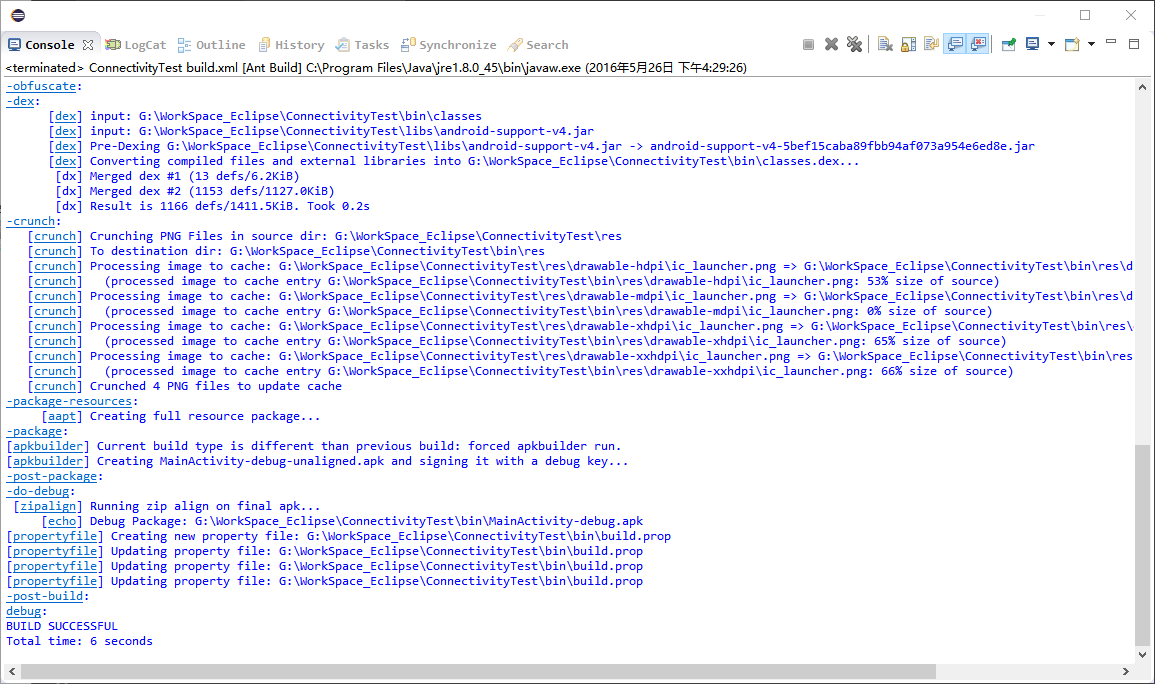Viewport: 1155px width, 684px height.
Task: Clear the console output
Action: [x=885, y=44]
